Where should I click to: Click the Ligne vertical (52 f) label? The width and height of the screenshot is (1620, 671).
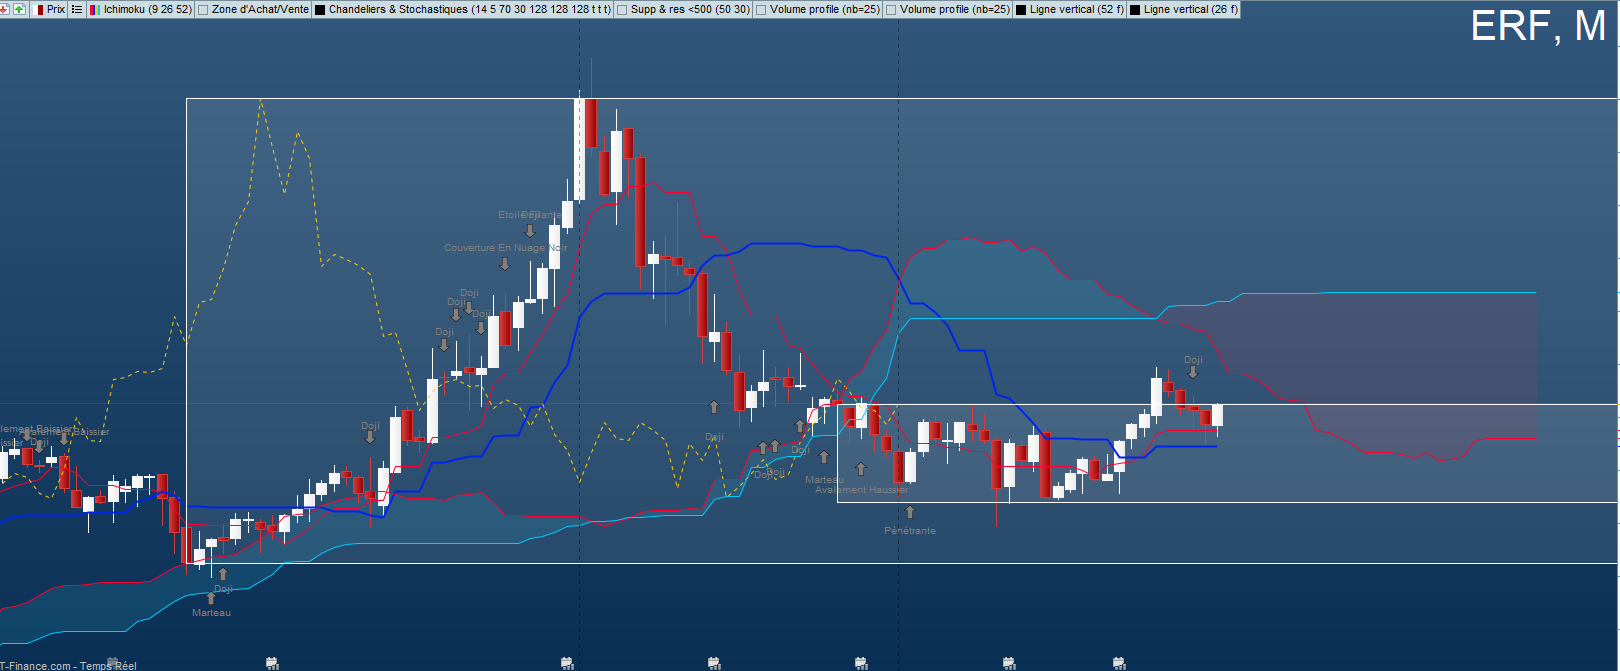click(1076, 9)
